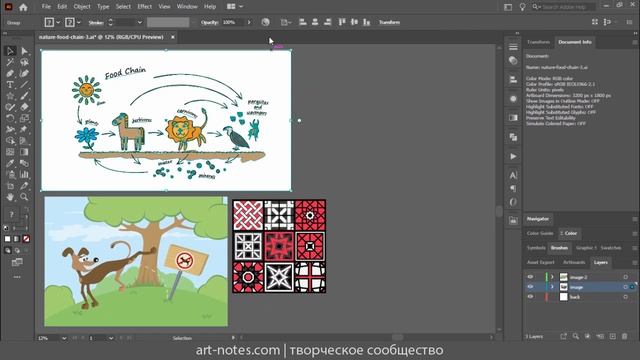The image size is (640, 360).
Task: Delete selection with Layers trash icon
Action: click(x=624, y=336)
